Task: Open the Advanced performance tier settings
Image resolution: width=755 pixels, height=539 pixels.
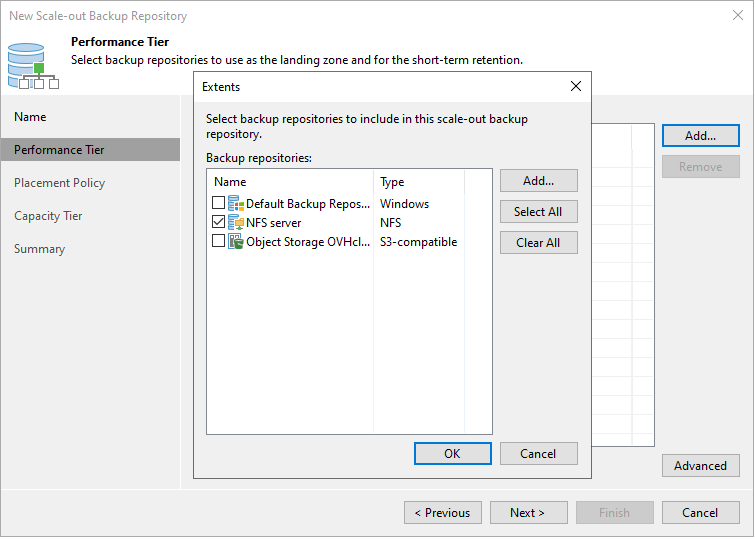Action: coord(700,466)
